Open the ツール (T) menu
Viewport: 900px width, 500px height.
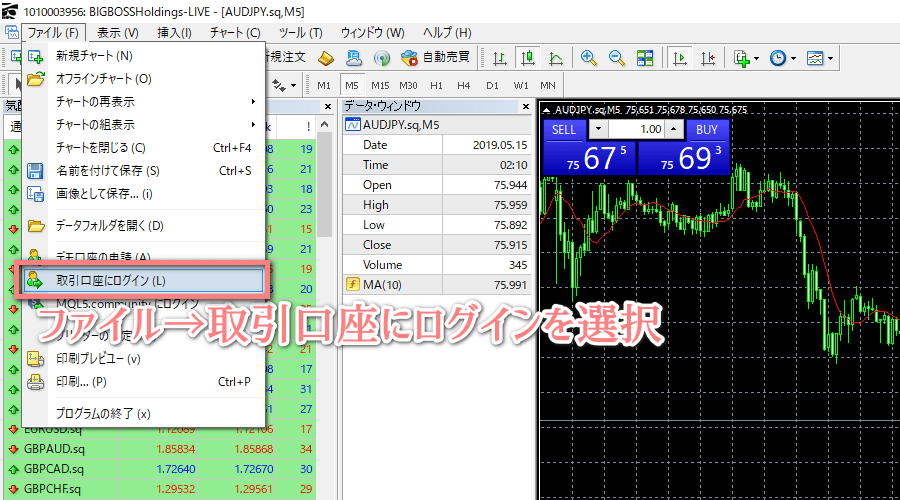(x=301, y=33)
